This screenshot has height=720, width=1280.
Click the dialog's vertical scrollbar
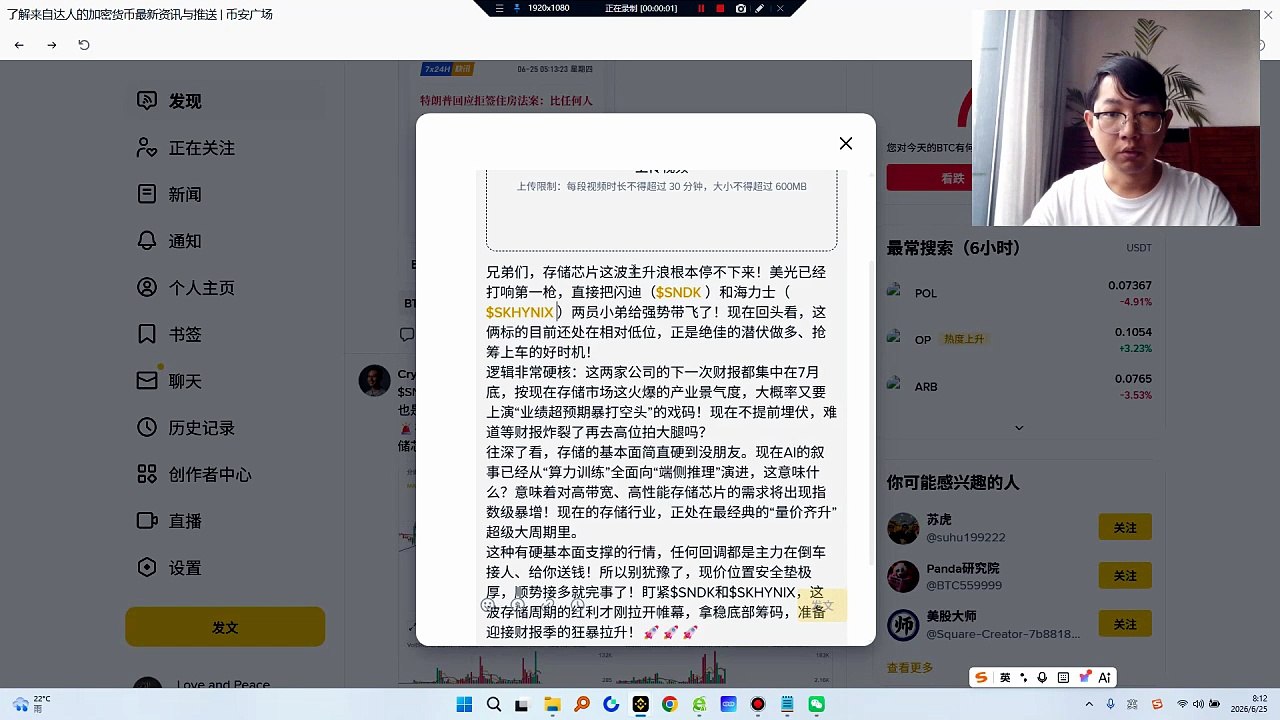click(x=872, y=415)
